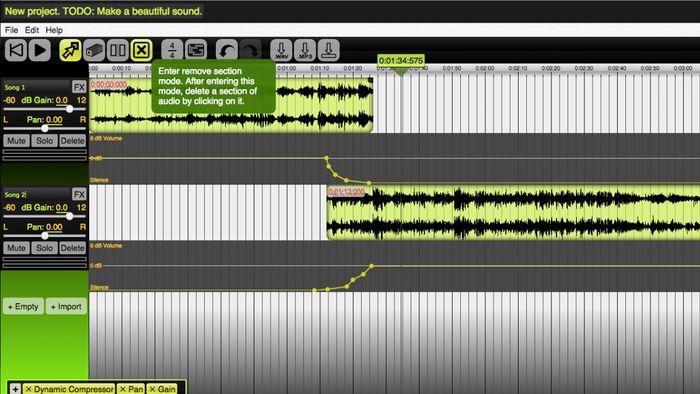The width and height of the screenshot is (700, 394).
Task: Click the Song 1 gain slider handle
Action: pos(69,109)
